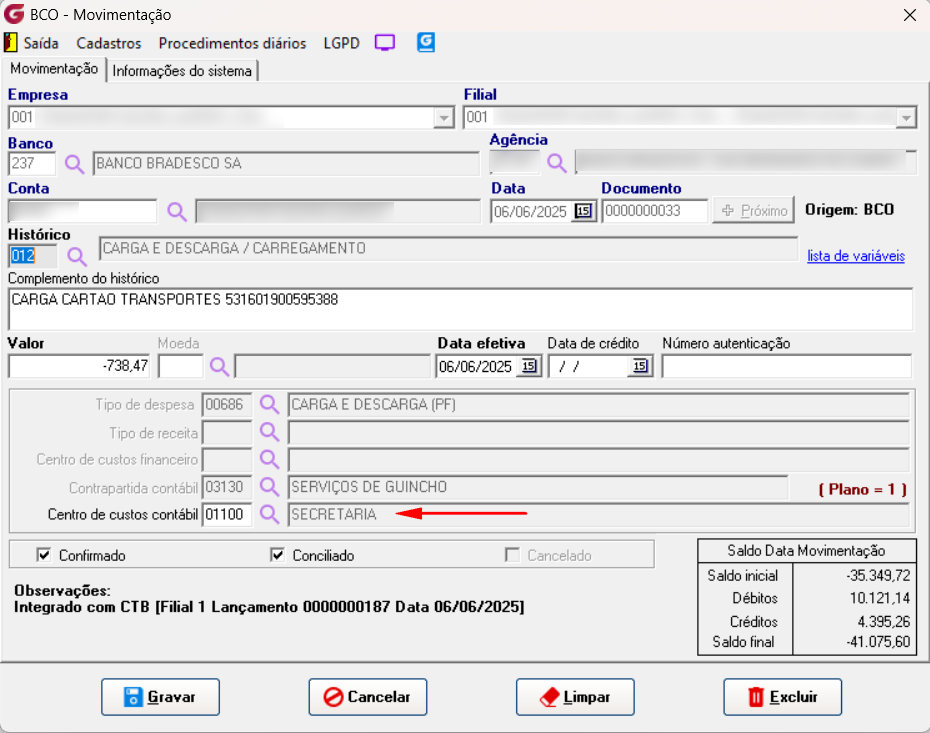Click the Débitos value 10.121,14
This screenshot has width=930, height=733.
click(x=880, y=598)
